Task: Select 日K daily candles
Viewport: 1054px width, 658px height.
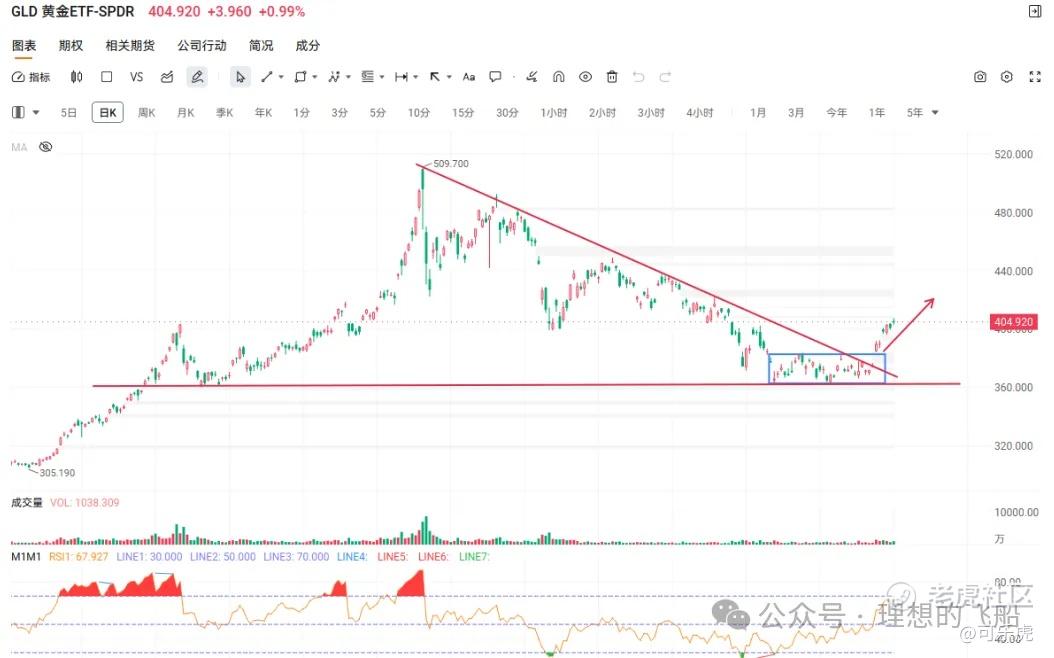Action: coord(108,113)
